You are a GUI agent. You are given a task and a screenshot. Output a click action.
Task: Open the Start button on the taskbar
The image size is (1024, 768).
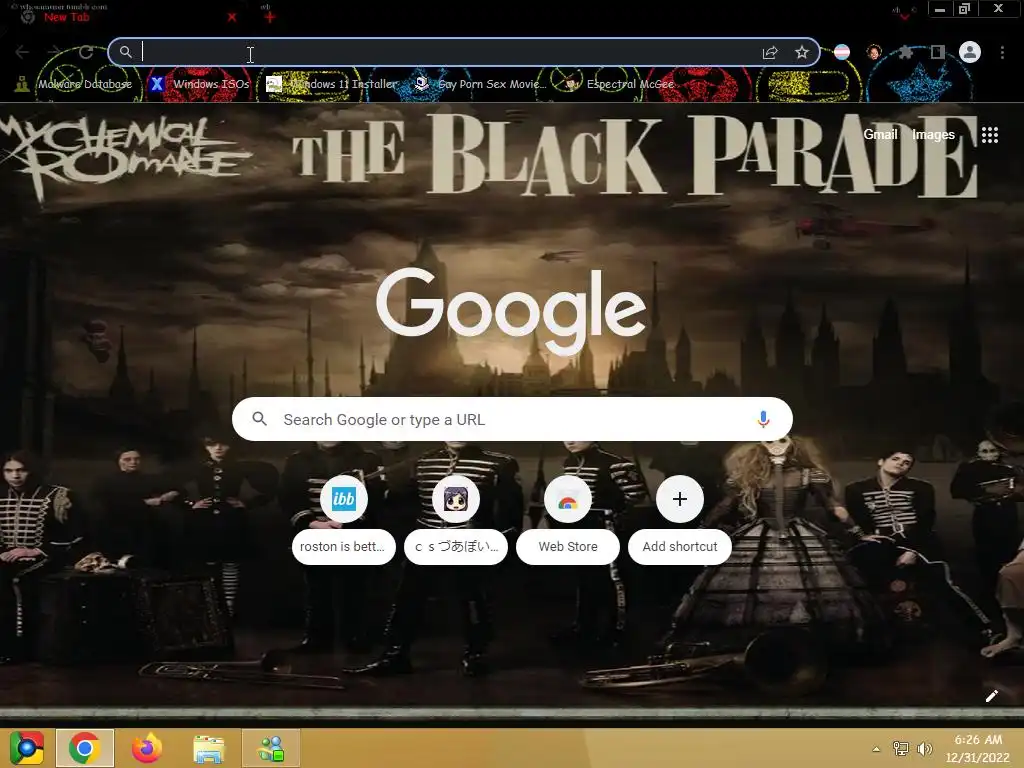(26, 748)
